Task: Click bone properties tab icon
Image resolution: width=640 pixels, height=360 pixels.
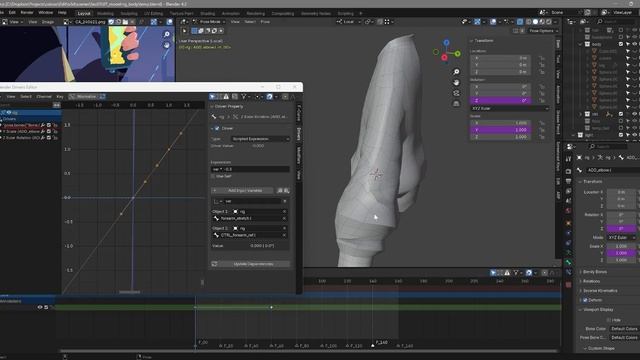Action: pos(568,262)
